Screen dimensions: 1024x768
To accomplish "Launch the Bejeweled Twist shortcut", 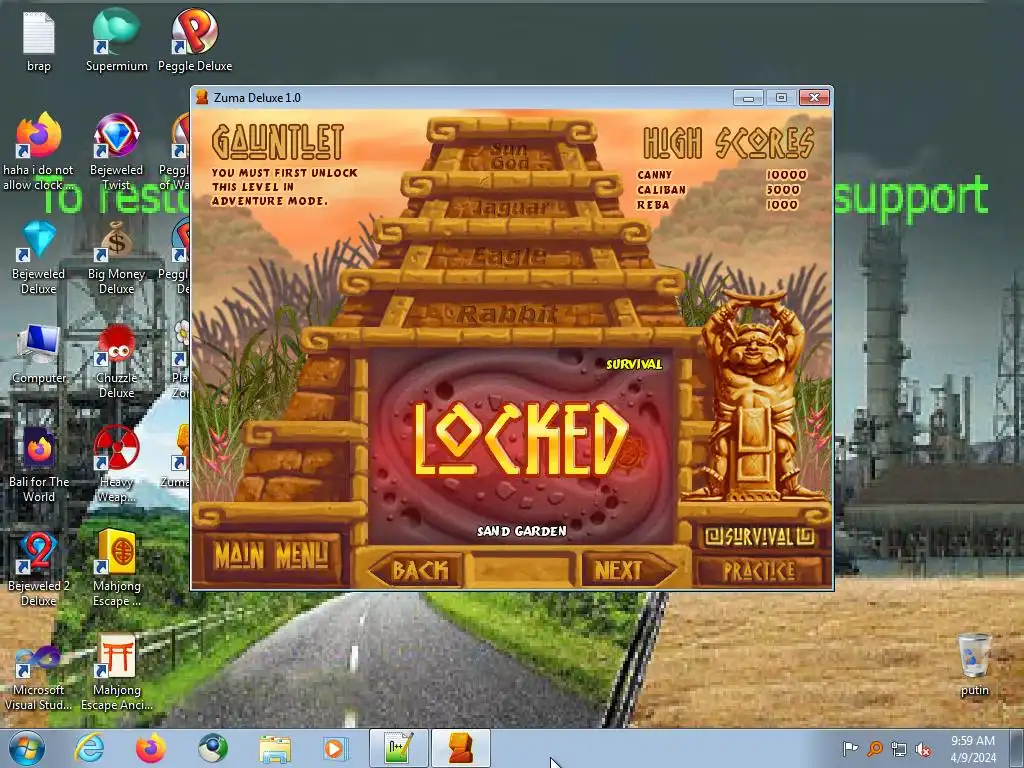I will 116,152.
